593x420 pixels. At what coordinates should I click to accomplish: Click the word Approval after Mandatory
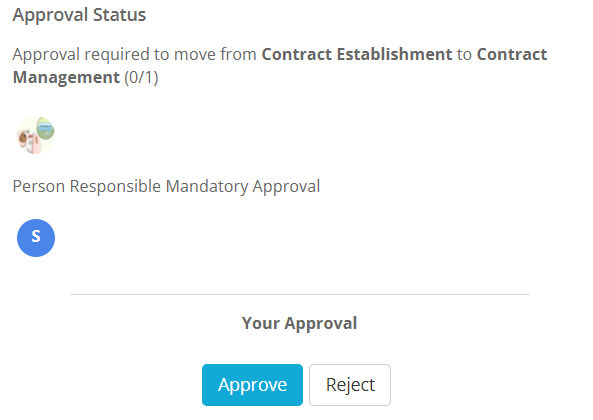[286, 187]
